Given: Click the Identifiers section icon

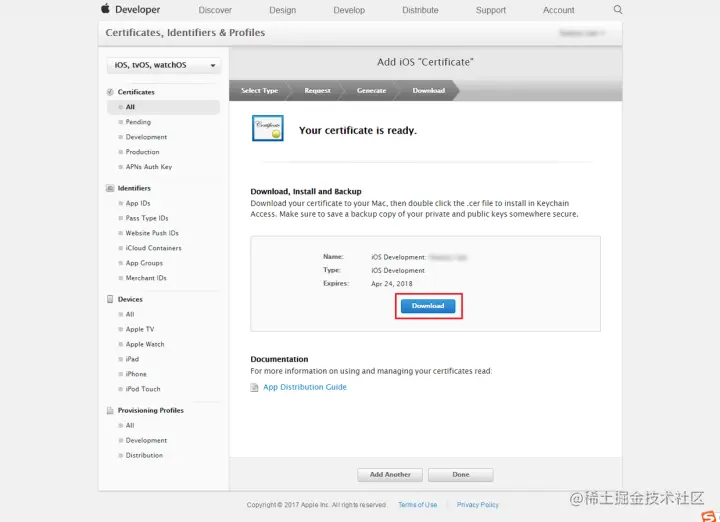Looking at the screenshot, I should [x=110, y=188].
